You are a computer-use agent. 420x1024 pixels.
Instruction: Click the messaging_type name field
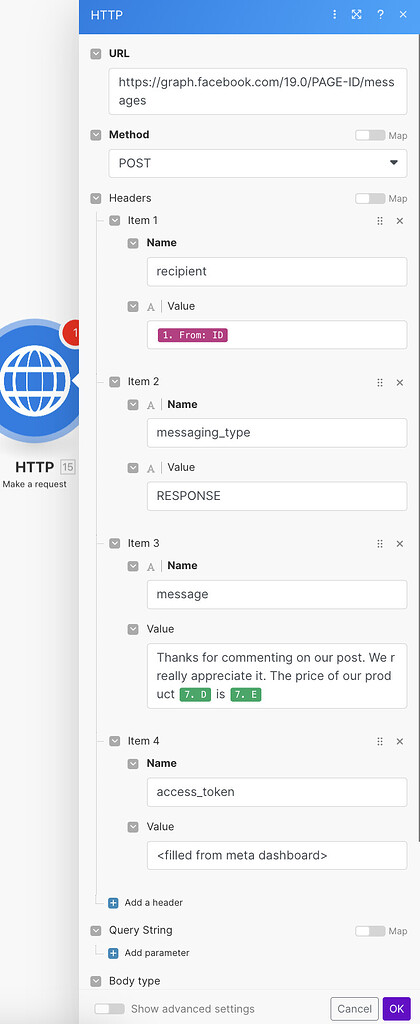(277, 433)
